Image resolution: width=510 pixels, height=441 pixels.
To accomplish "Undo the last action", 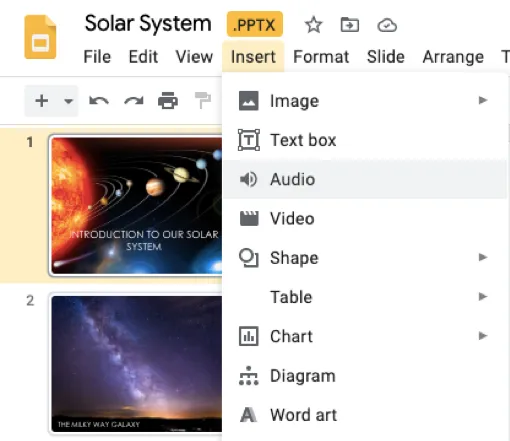I will pos(99,101).
